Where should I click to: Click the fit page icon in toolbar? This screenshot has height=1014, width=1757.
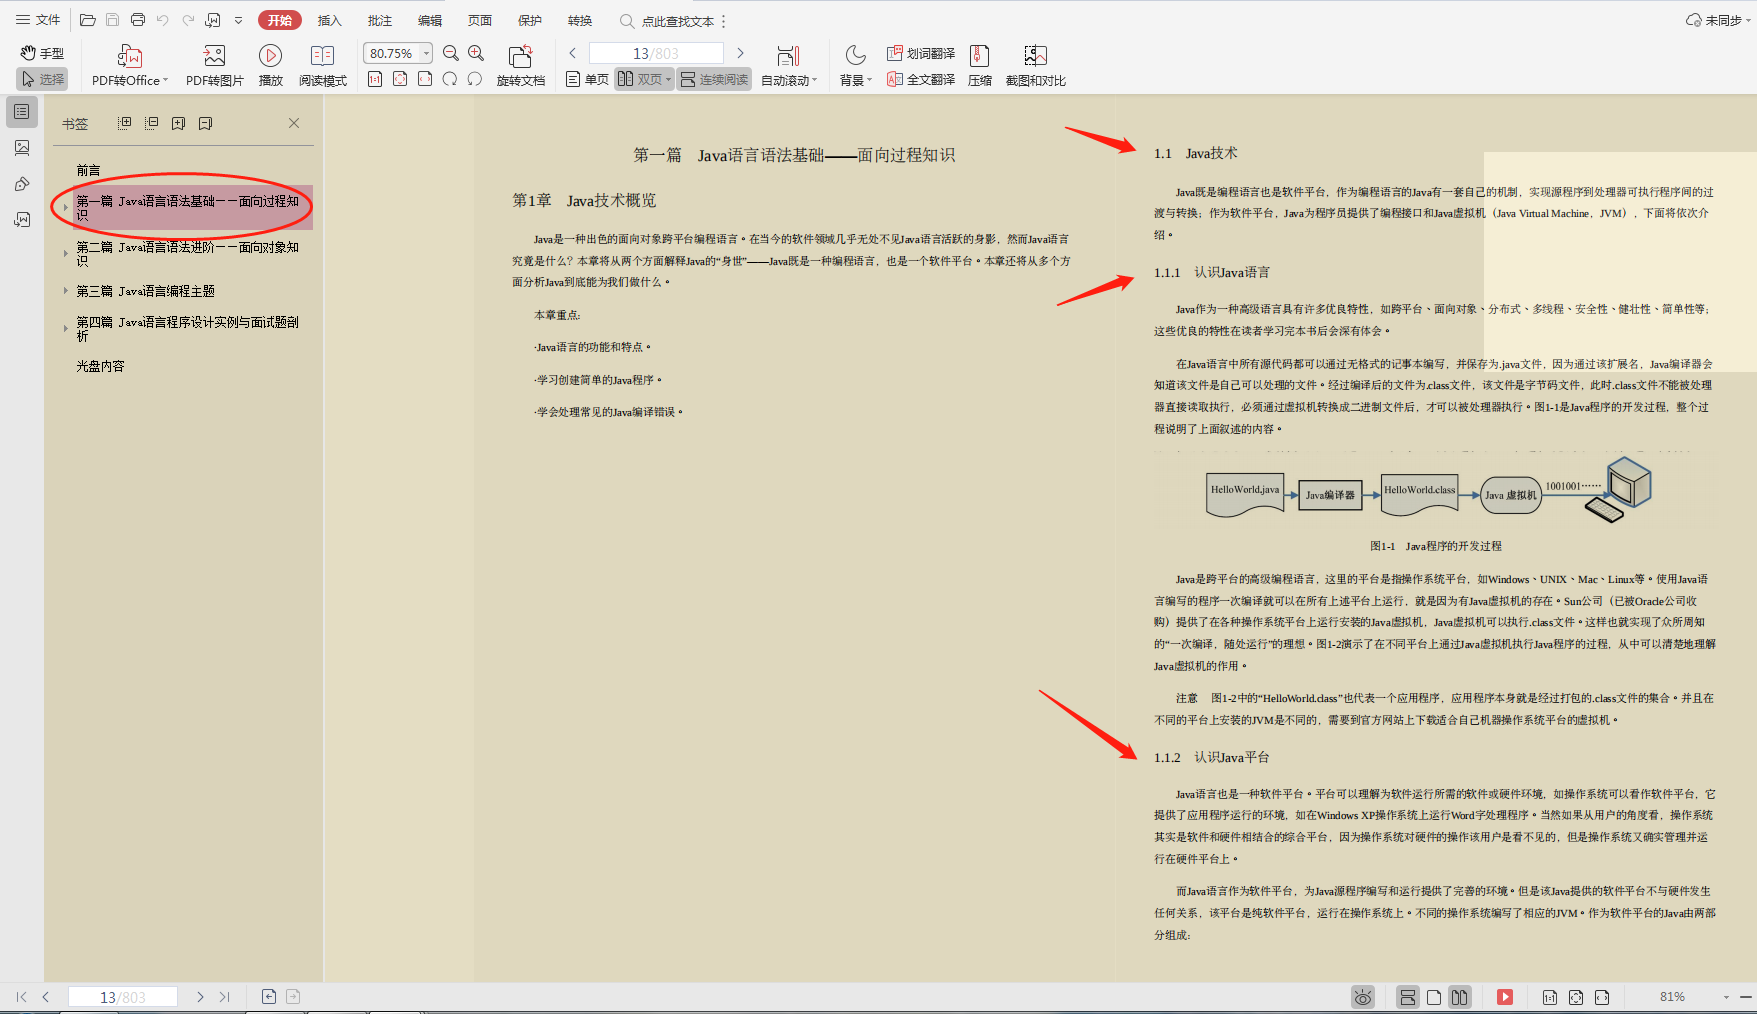coord(400,79)
